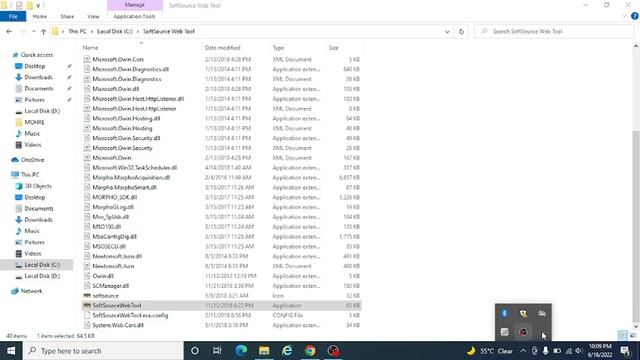Screen dimensions: 640x360
Task: Open 3D Objects in navigation pane
Action: pyautogui.click(x=38, y=186)
